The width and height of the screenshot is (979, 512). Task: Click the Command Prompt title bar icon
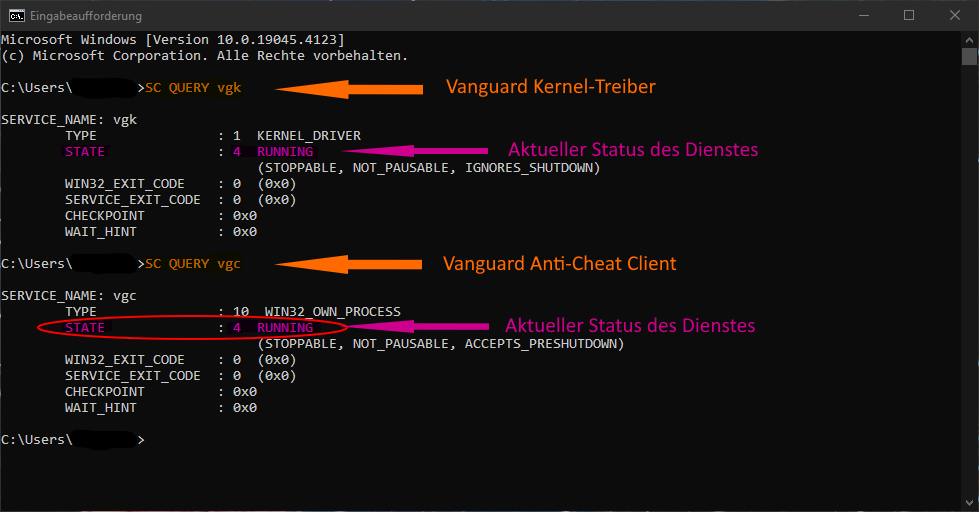pyautogui.click(x=17, y=16)
